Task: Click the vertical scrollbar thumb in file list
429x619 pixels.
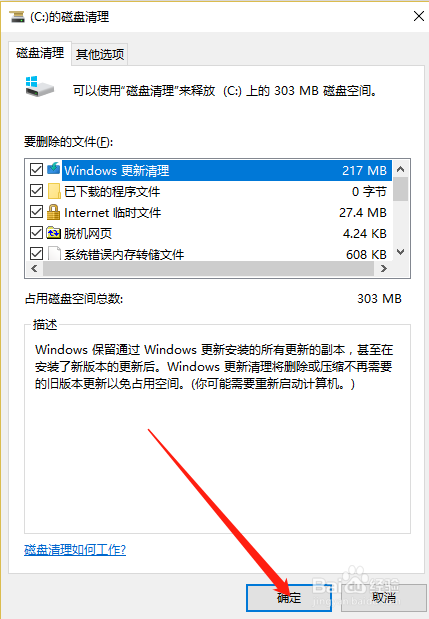Action: coord(401,189)
